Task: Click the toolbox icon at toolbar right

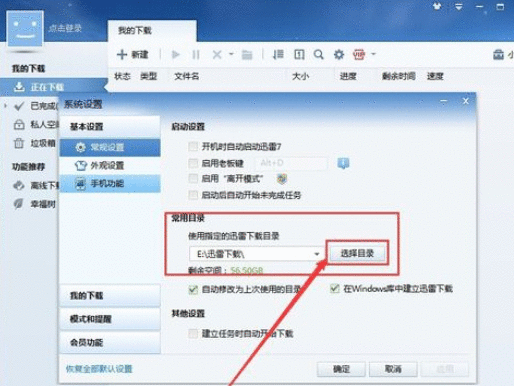Action: click(x=498, y=54)
